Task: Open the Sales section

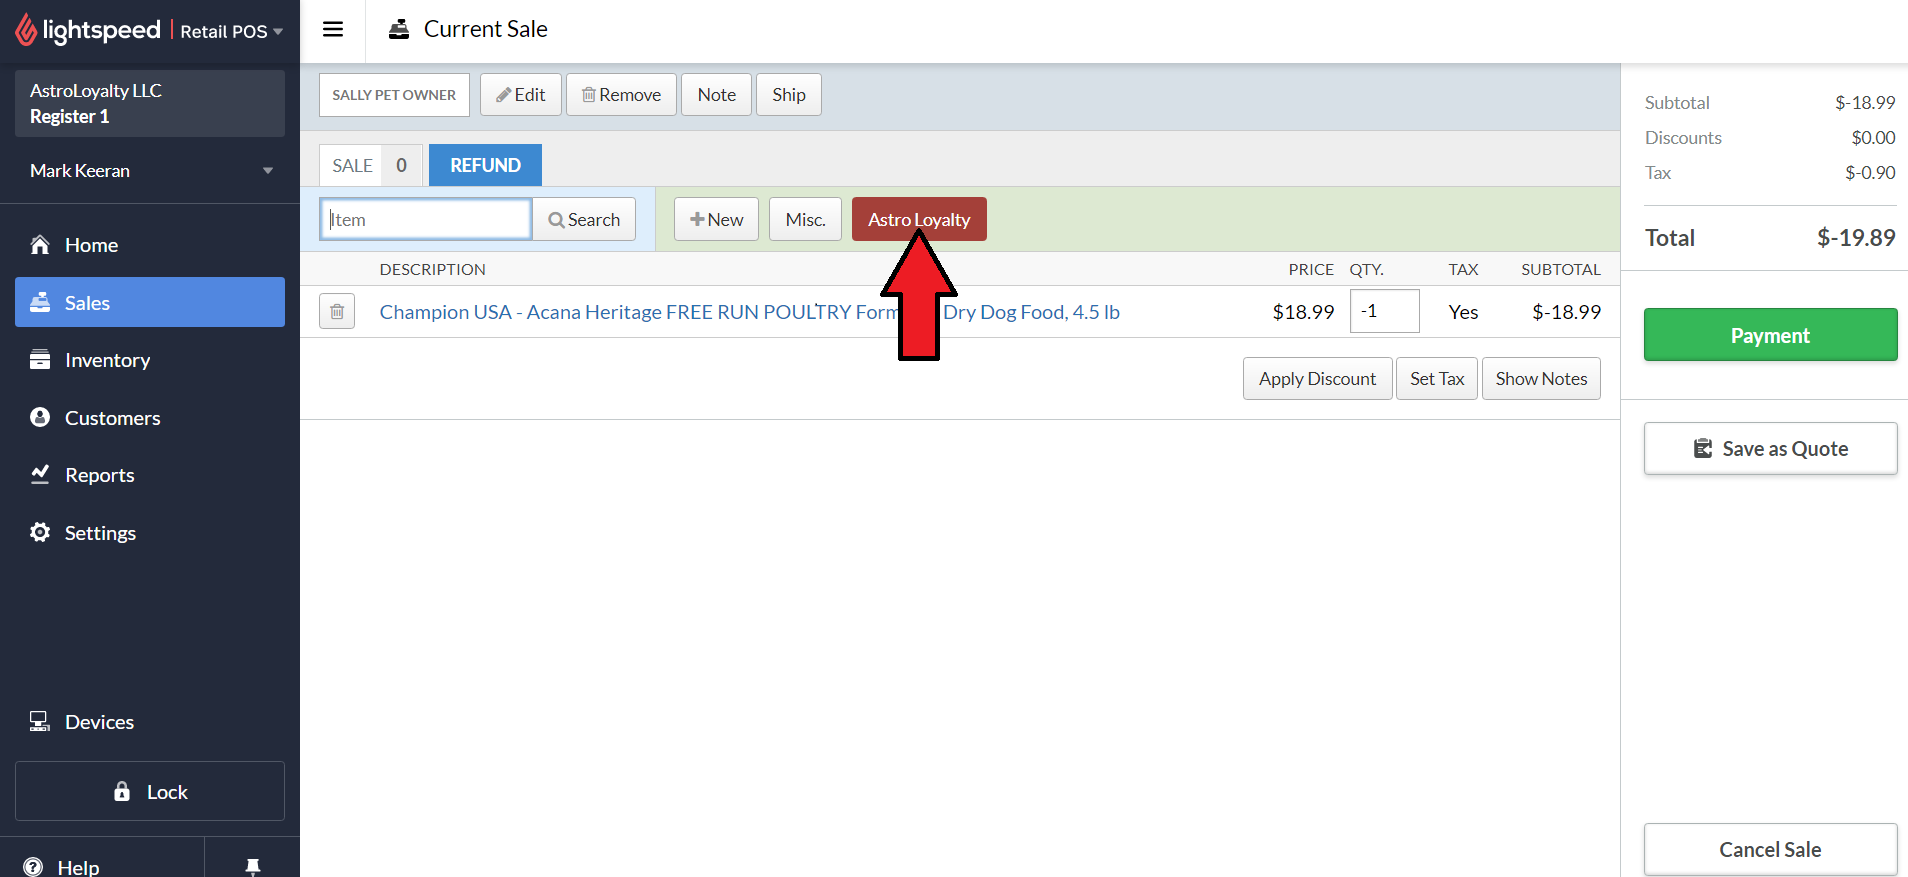Action: pyautogui.click(x=150, y=302)
